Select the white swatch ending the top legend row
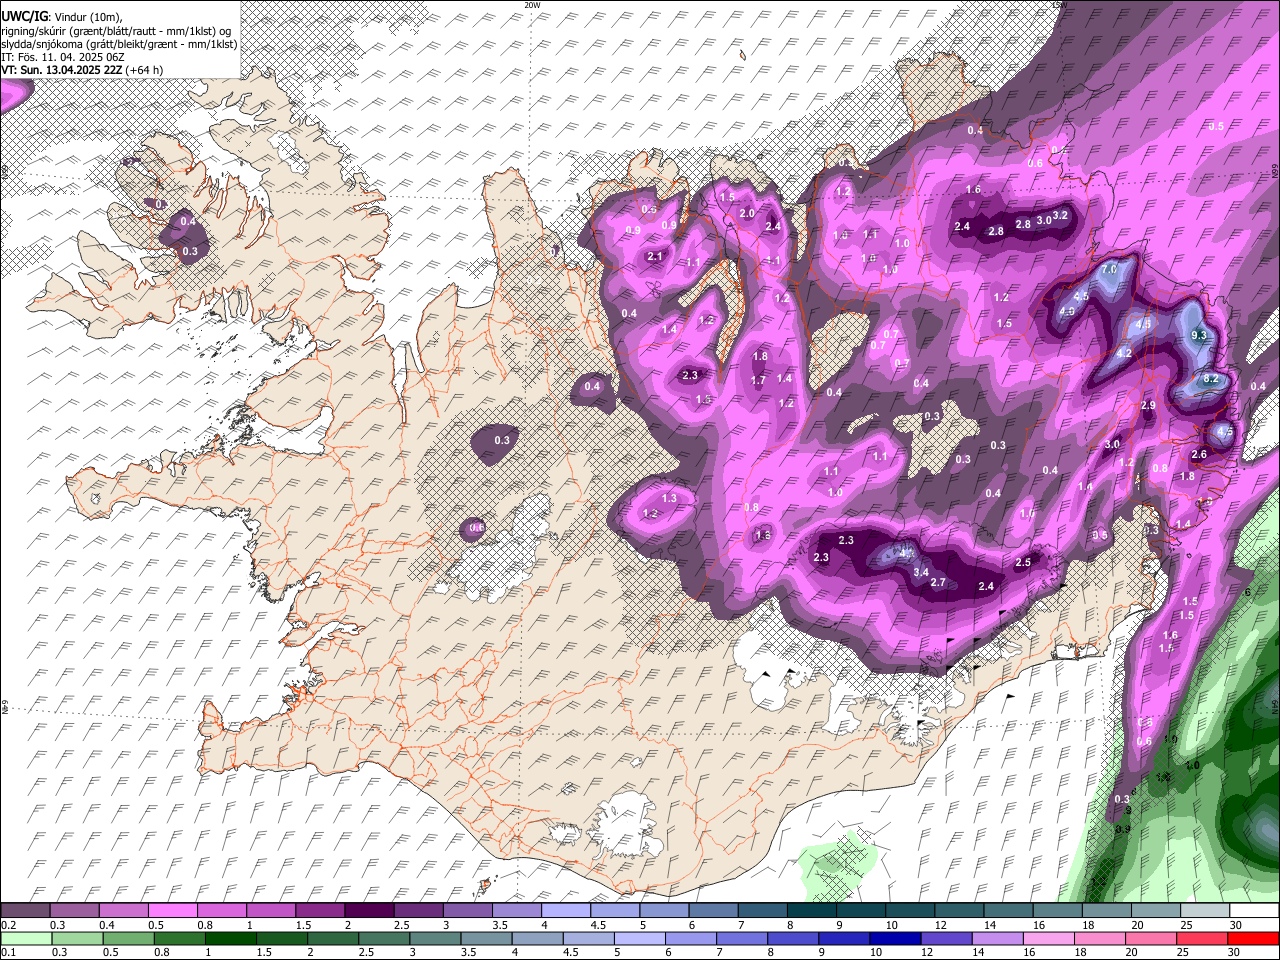 1253,910
